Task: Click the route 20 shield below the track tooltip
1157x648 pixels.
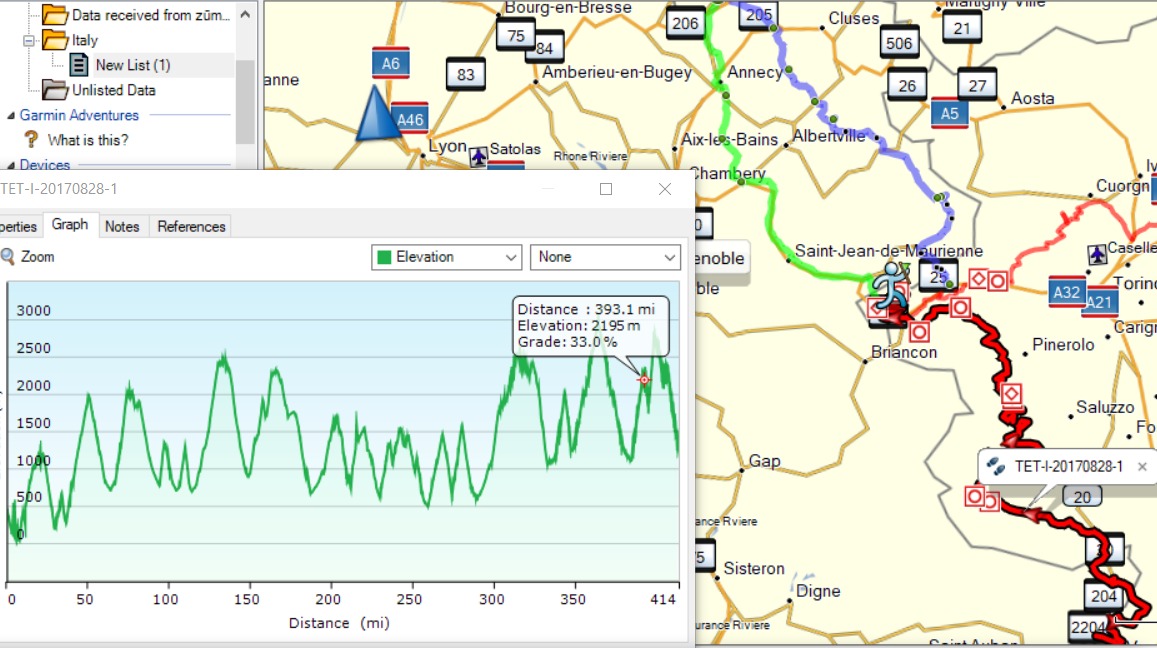Action: 1082,497
